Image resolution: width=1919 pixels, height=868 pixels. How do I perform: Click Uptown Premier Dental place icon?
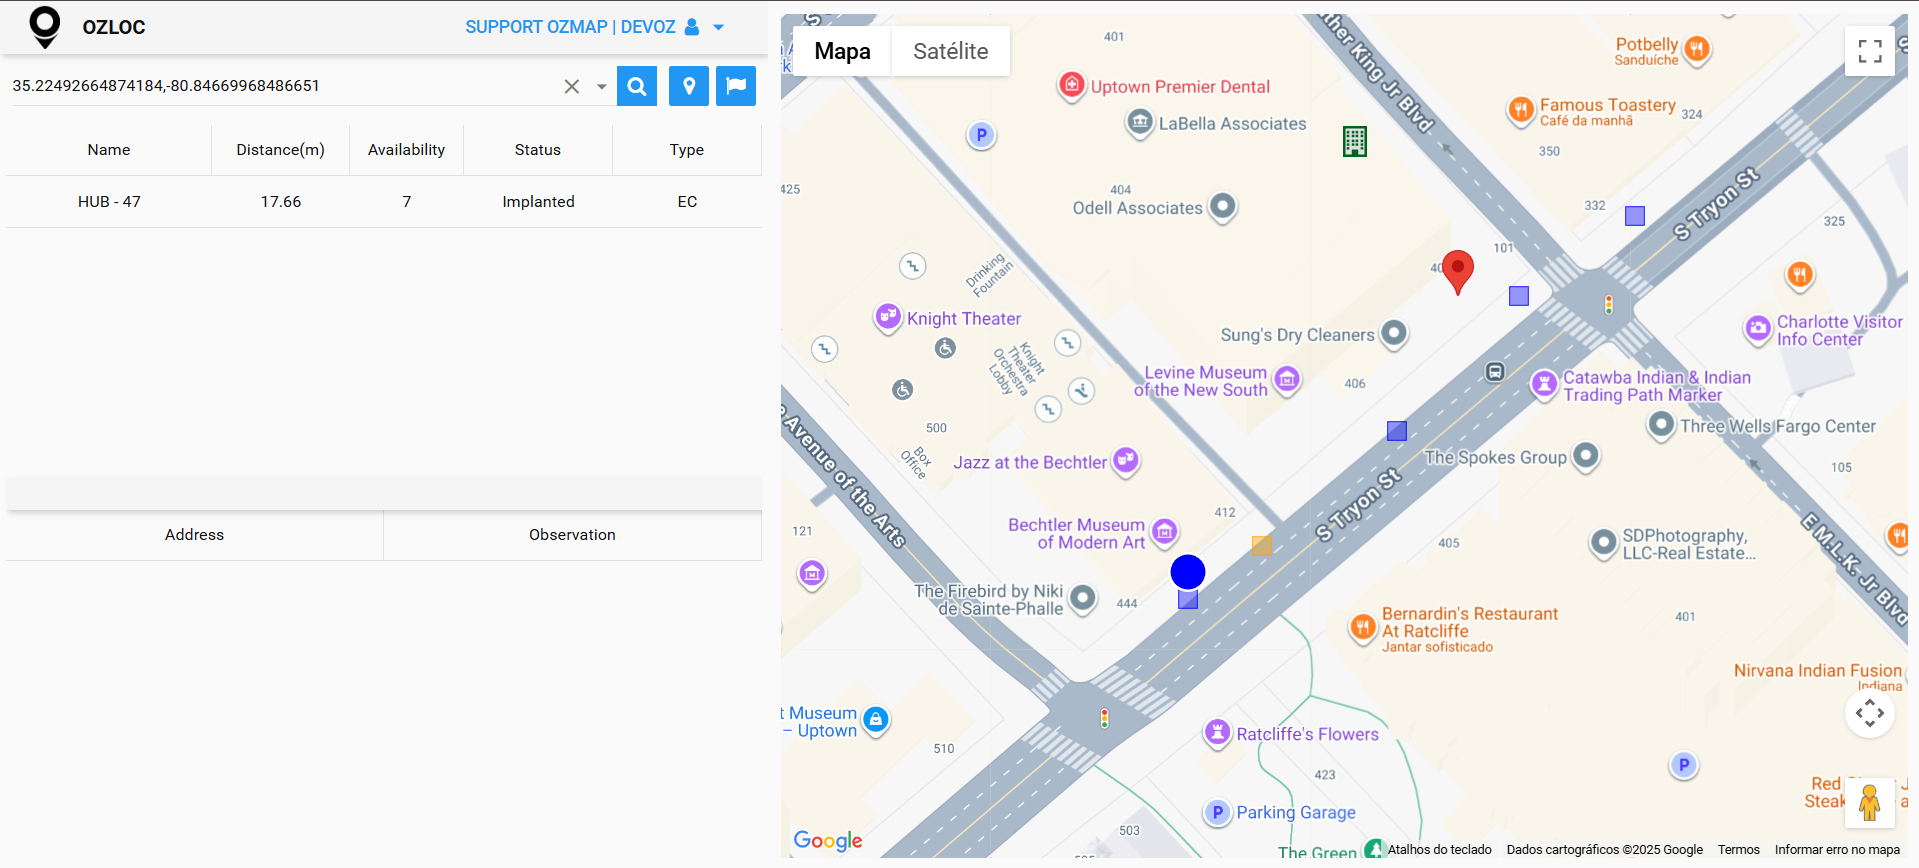pos(1072,86)
